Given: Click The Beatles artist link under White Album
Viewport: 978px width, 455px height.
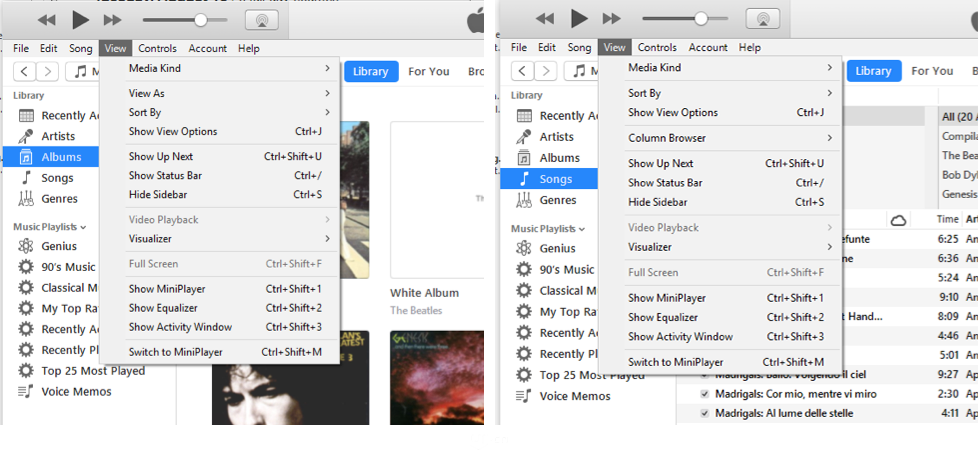Looking at the screenshot, I should 416,310.
